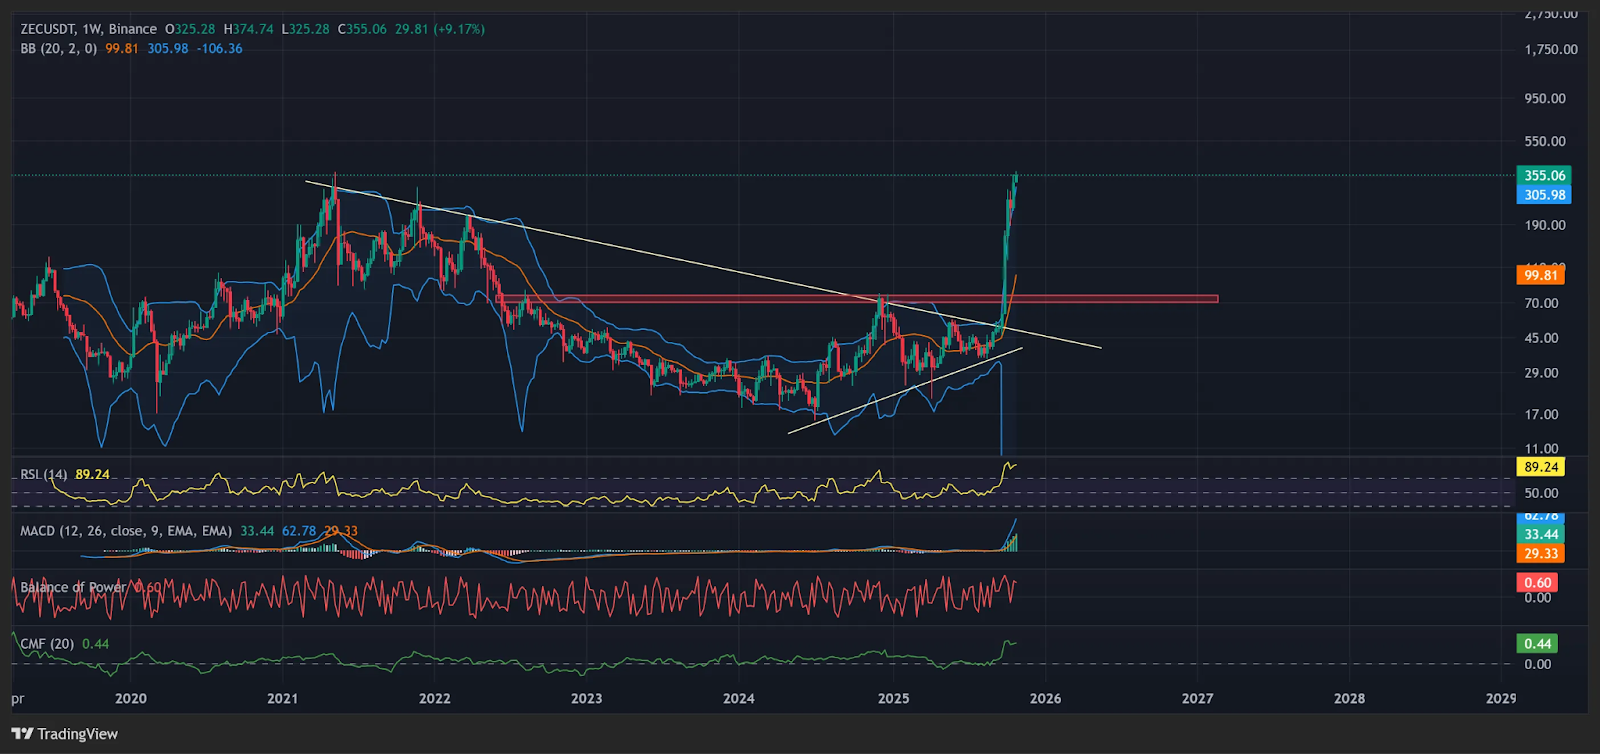Click the yellow 89.24 RSI value tag

(x=1540, y=467)
